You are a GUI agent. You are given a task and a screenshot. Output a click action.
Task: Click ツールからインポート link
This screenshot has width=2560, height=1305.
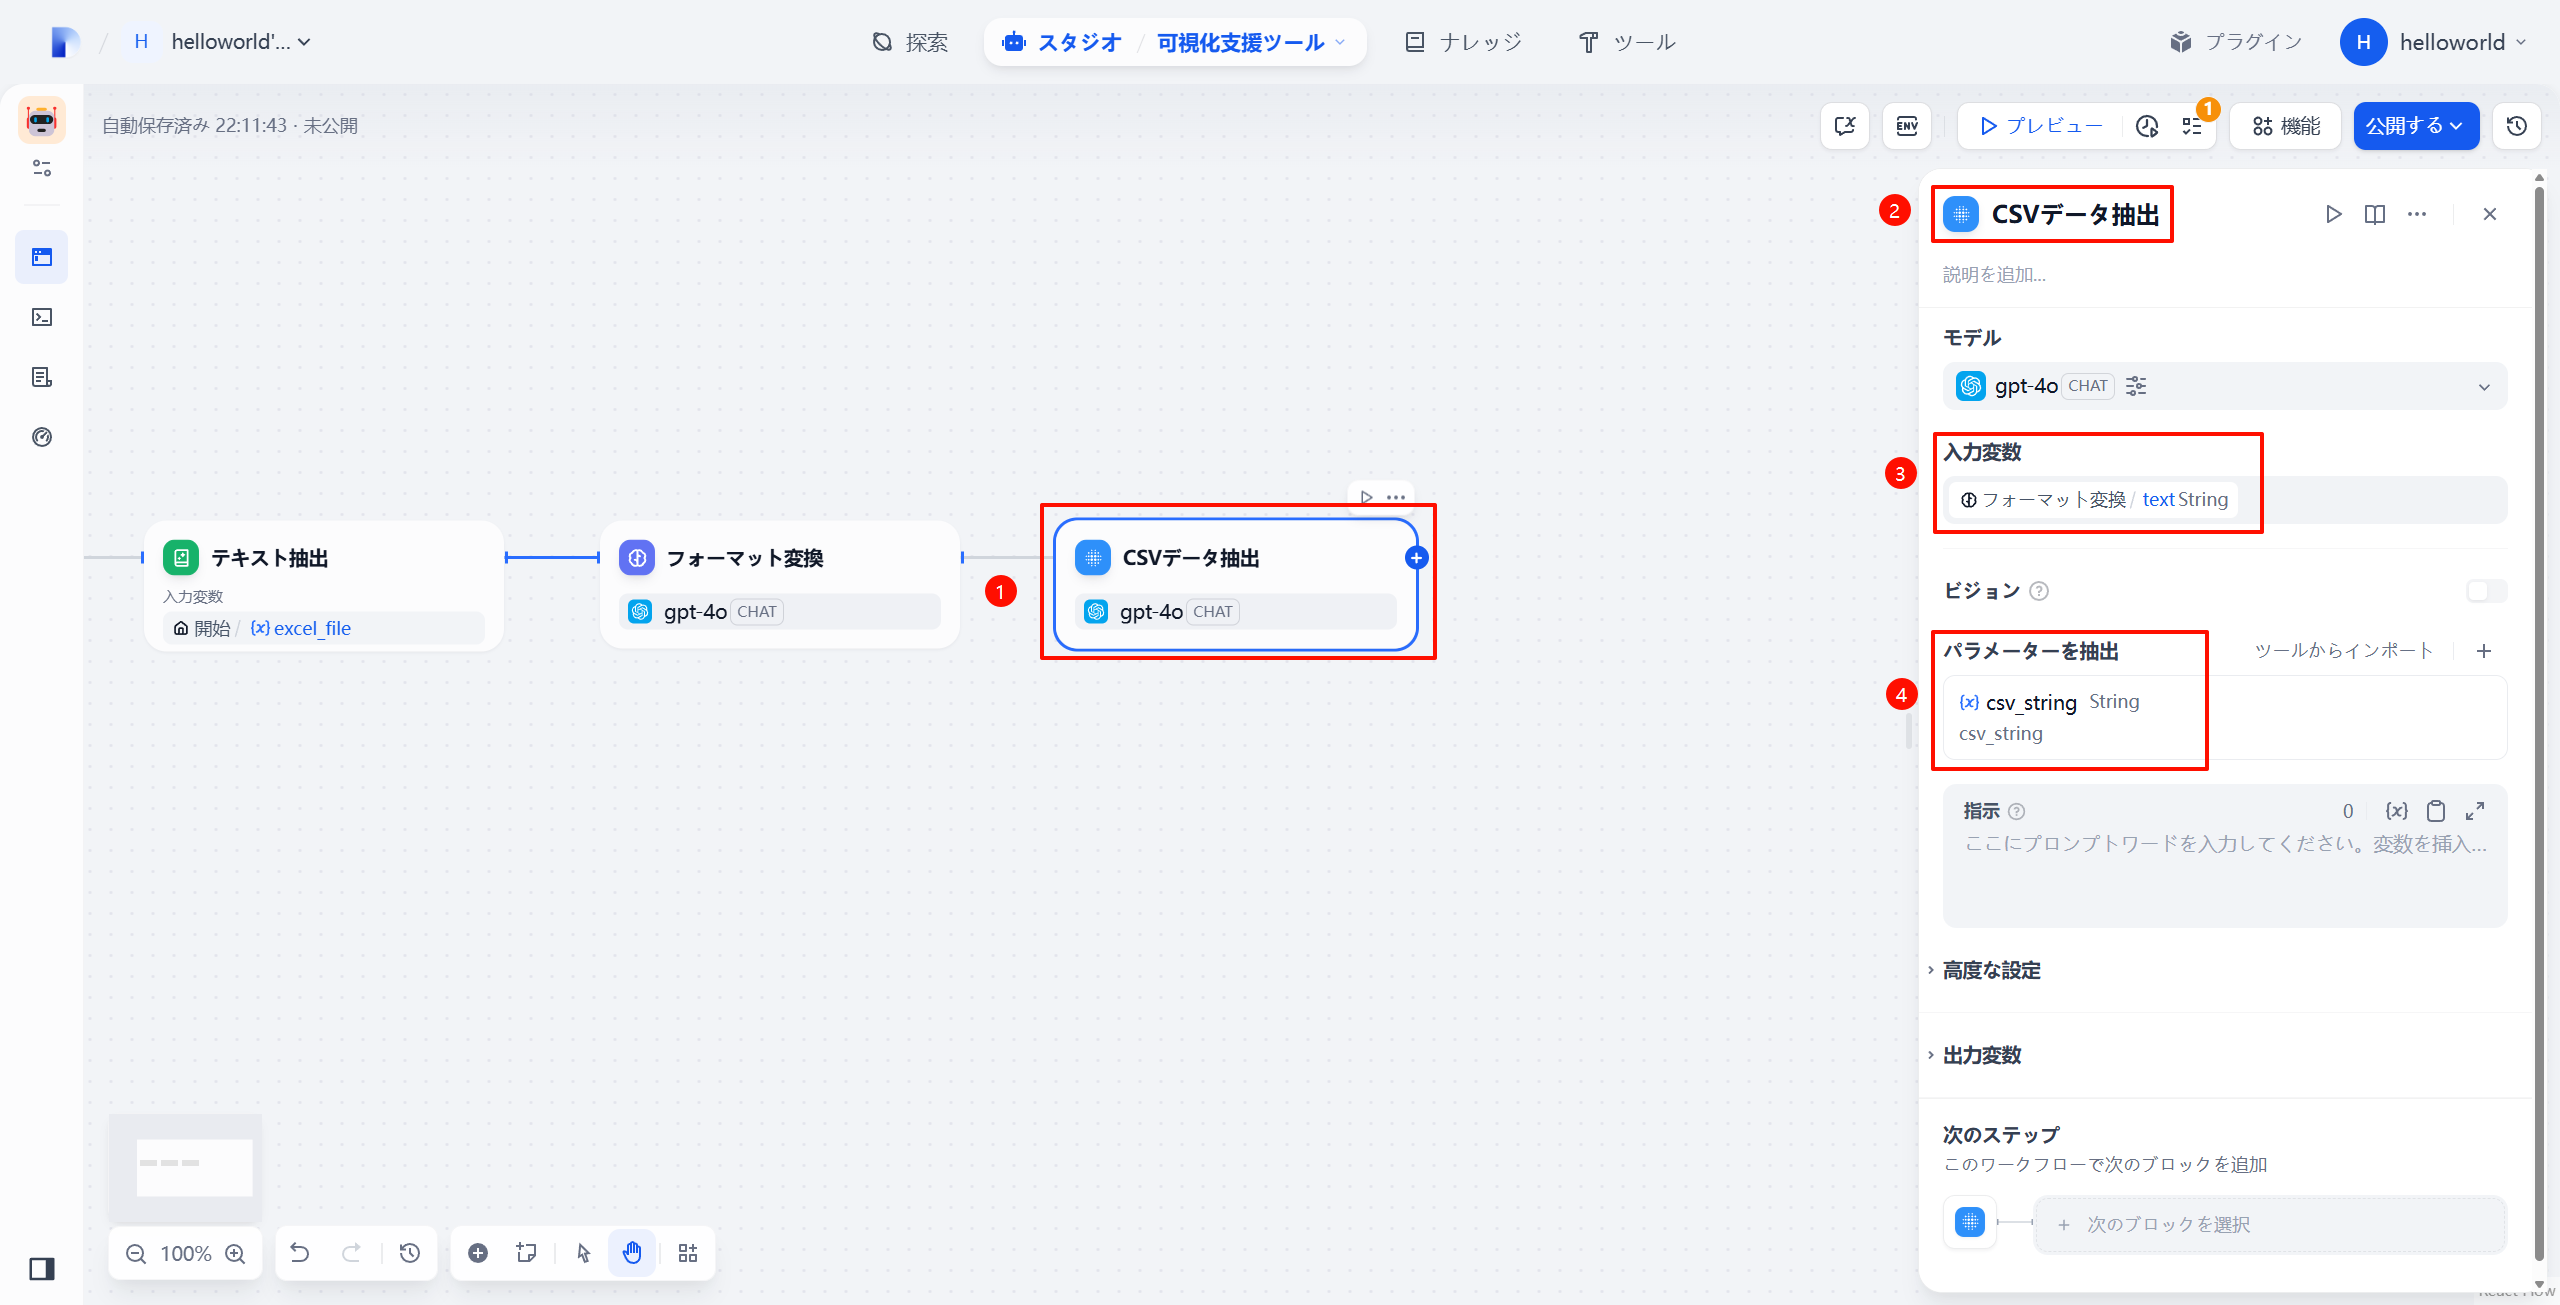2343,651
